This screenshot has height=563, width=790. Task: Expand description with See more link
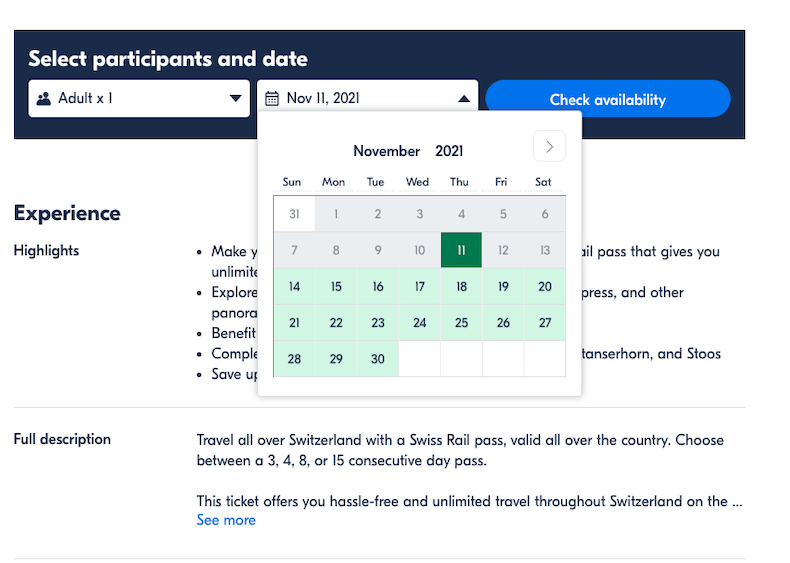pos(226,520)
